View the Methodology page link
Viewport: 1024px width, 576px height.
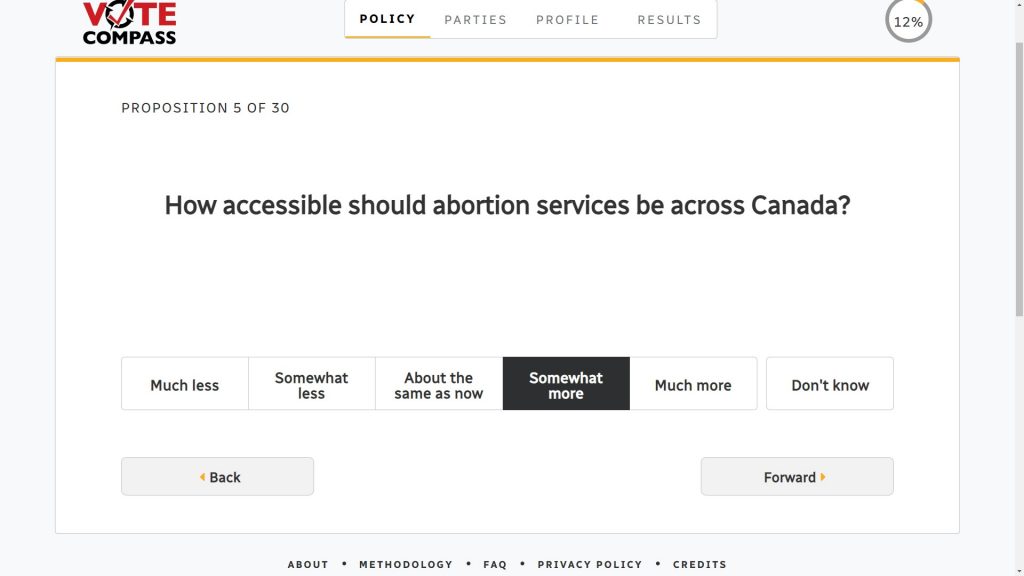pyautogui.click(x=406, y=564)
